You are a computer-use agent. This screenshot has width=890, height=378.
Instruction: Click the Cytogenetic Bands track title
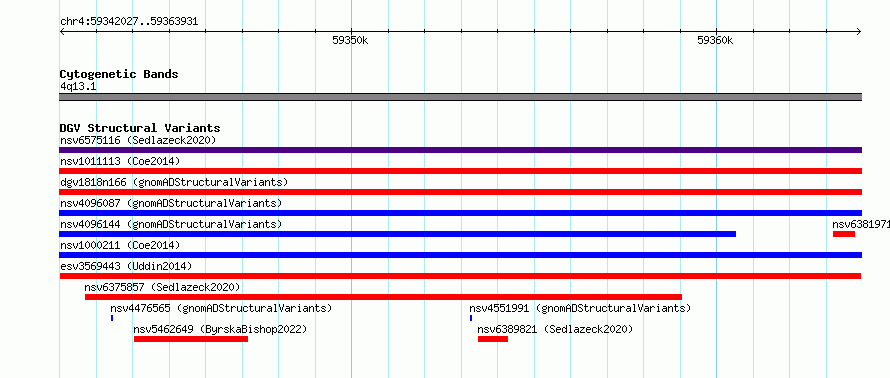(x=119, y=74)
